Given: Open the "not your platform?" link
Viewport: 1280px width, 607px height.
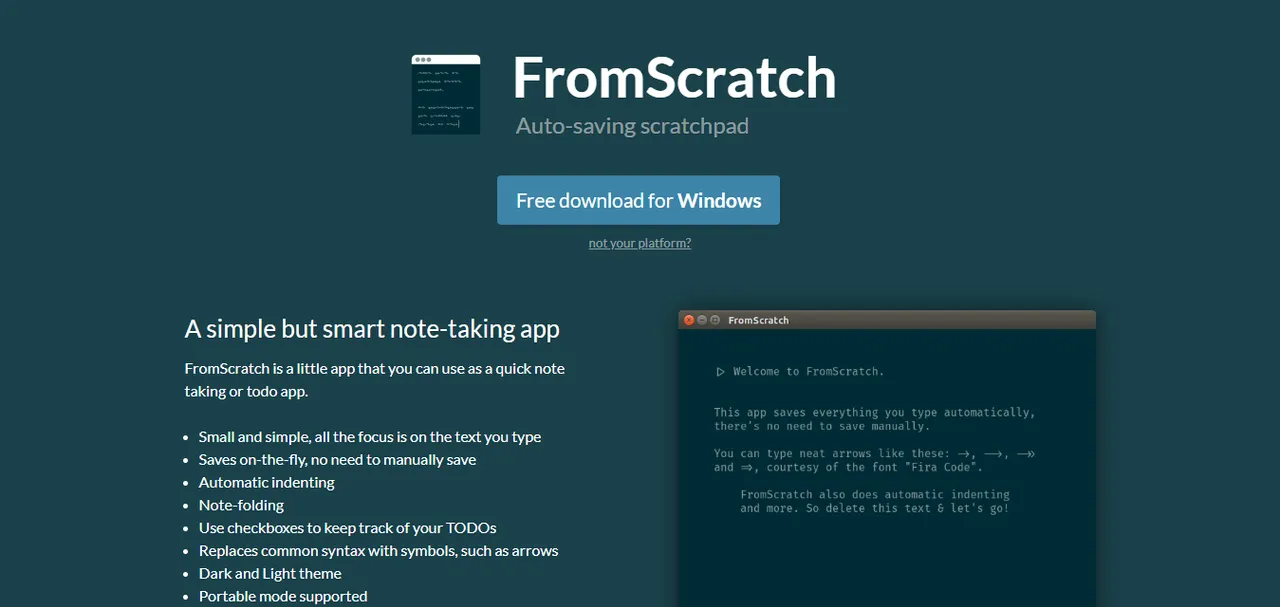Looking at the screenshot, I should point(640,243).
